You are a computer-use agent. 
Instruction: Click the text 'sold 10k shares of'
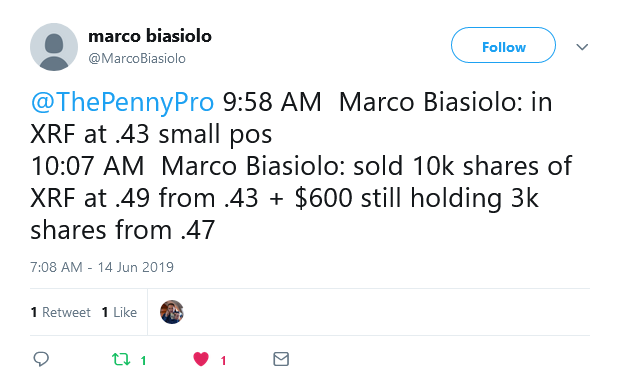pyautogui.click(x=463, y=166)
